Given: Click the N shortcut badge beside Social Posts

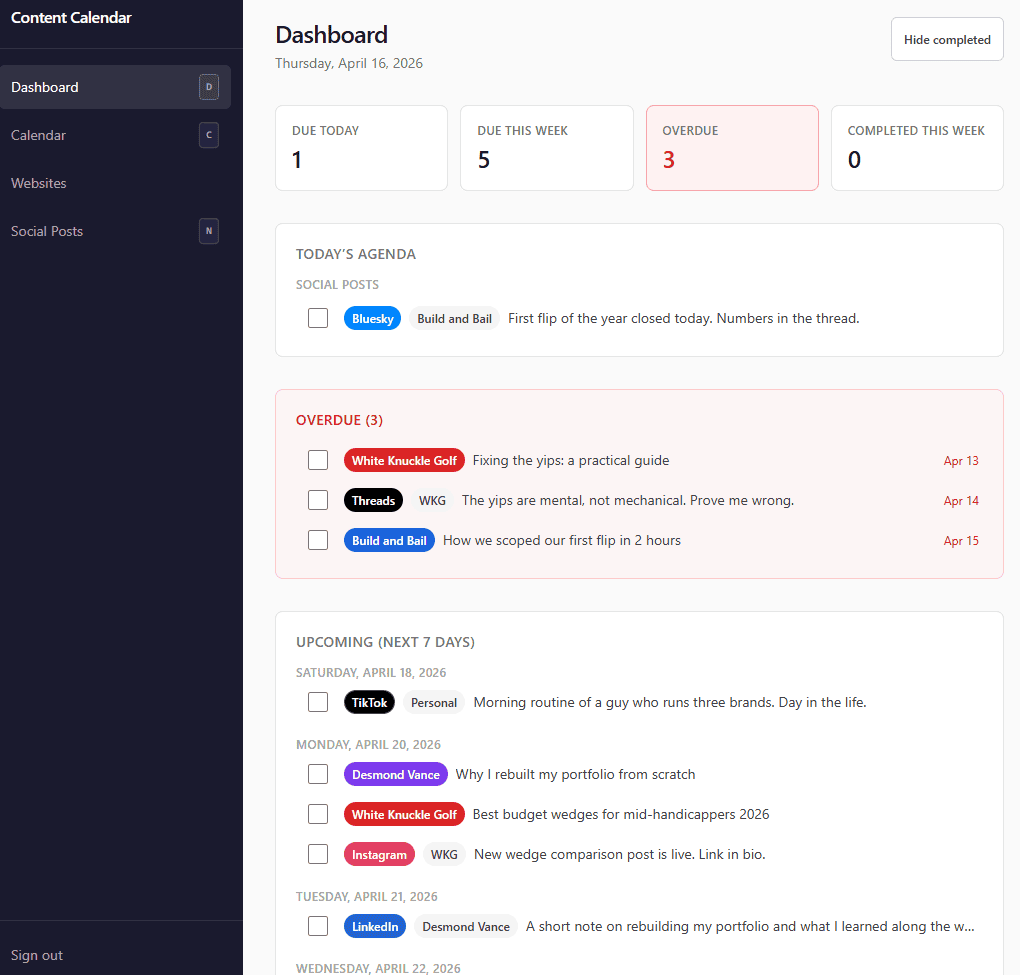Looking at the screenshot, I should (209, 231).
